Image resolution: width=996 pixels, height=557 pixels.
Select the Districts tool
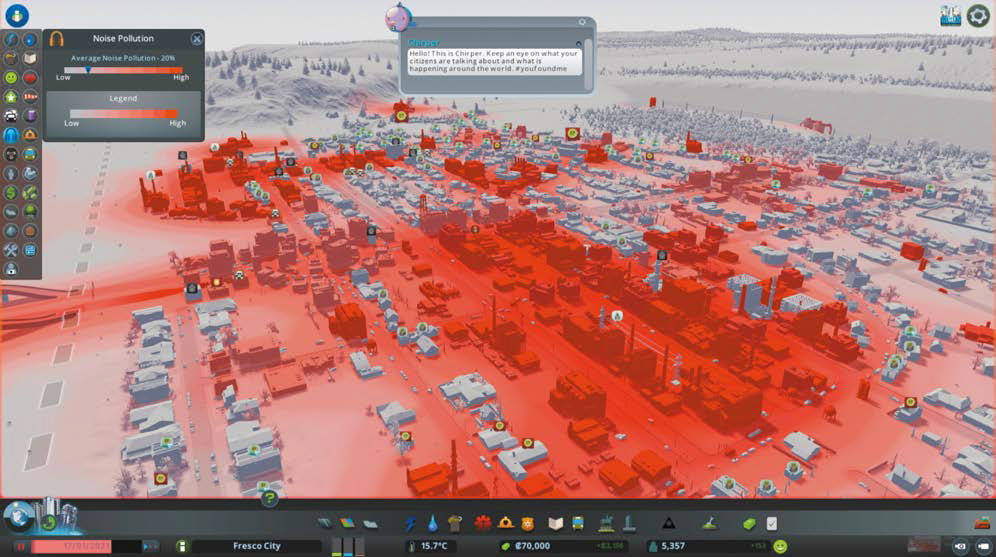(370, 524)
